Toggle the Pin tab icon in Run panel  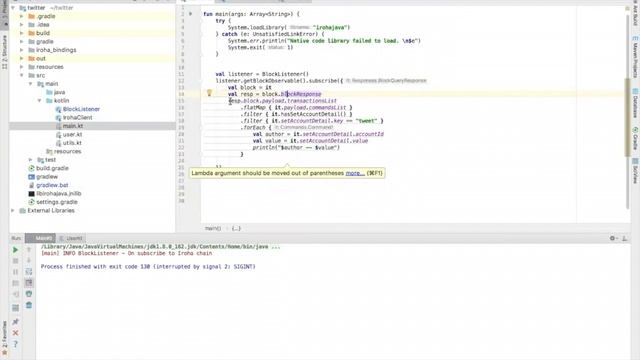(16, 322)
